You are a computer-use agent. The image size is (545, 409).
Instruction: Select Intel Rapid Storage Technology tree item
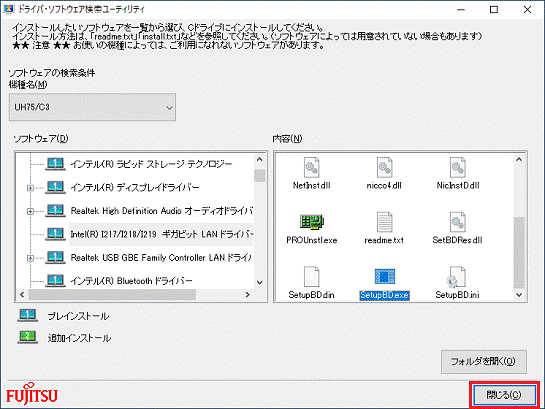[x=151, y=164]
